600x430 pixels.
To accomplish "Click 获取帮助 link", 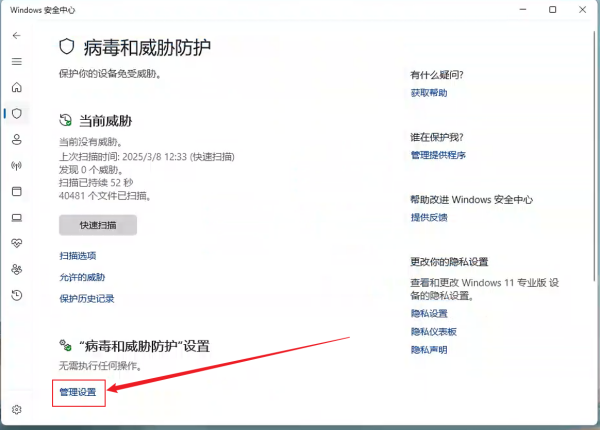I will 429,93.
